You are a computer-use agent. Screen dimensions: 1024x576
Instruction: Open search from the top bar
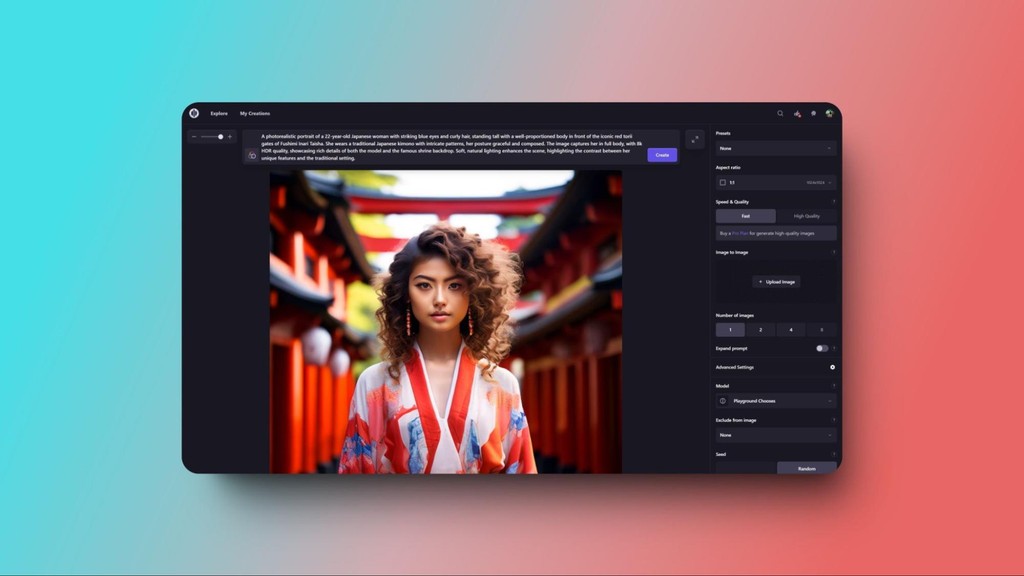pos(780,113)
